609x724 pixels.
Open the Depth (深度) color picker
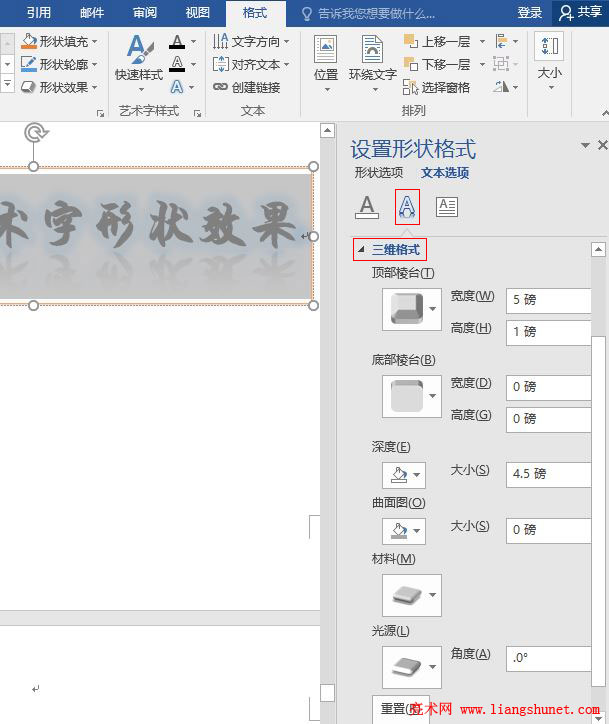(402, 475)
